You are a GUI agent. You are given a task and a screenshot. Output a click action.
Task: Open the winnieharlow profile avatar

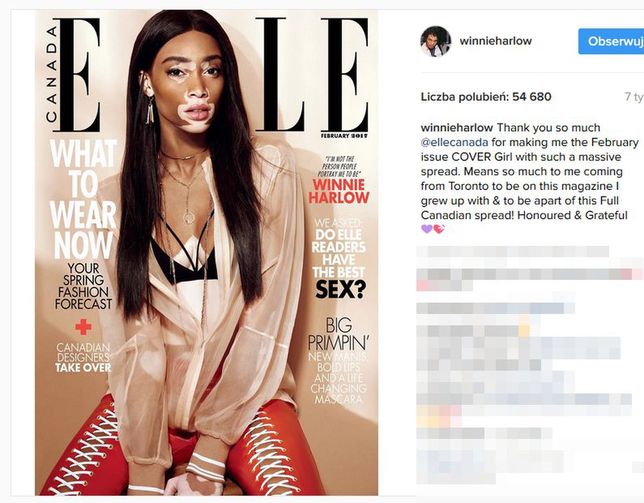pyautogui.click(x=436, y=41)
